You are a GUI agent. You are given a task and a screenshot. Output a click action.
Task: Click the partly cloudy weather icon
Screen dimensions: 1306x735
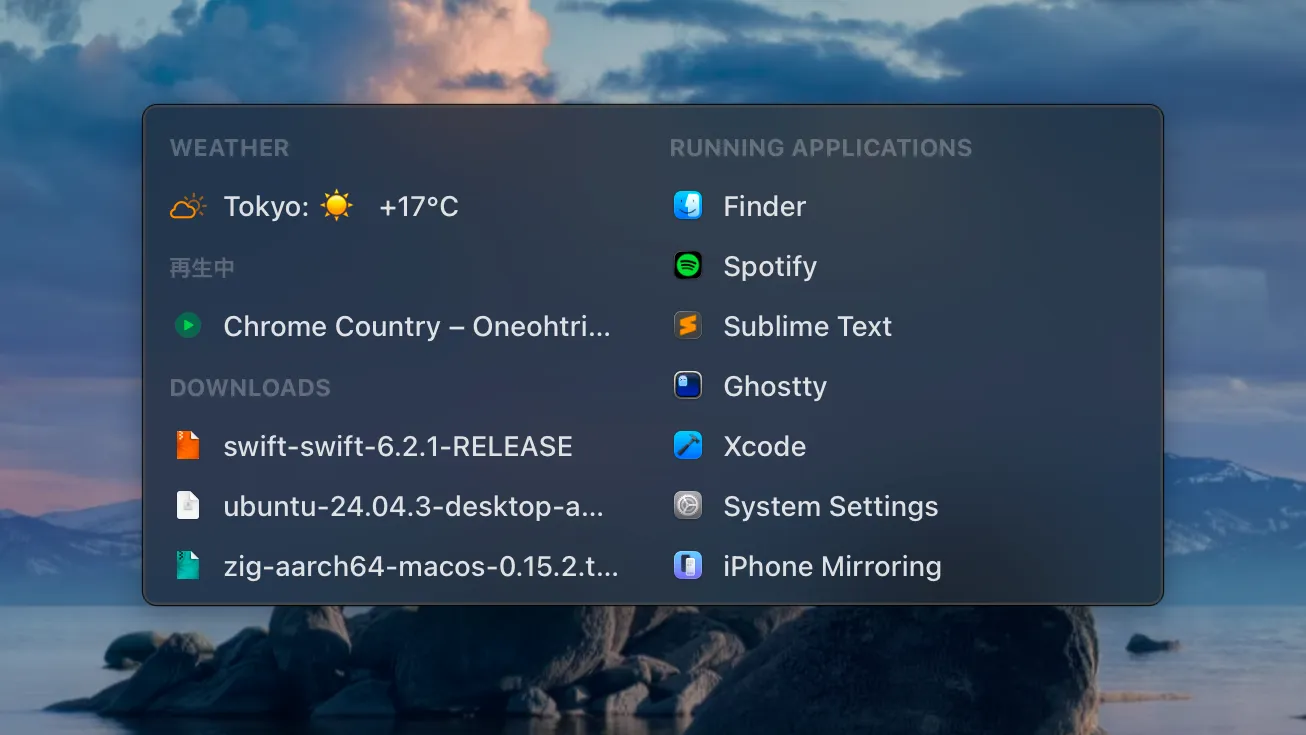click(188, 207)
